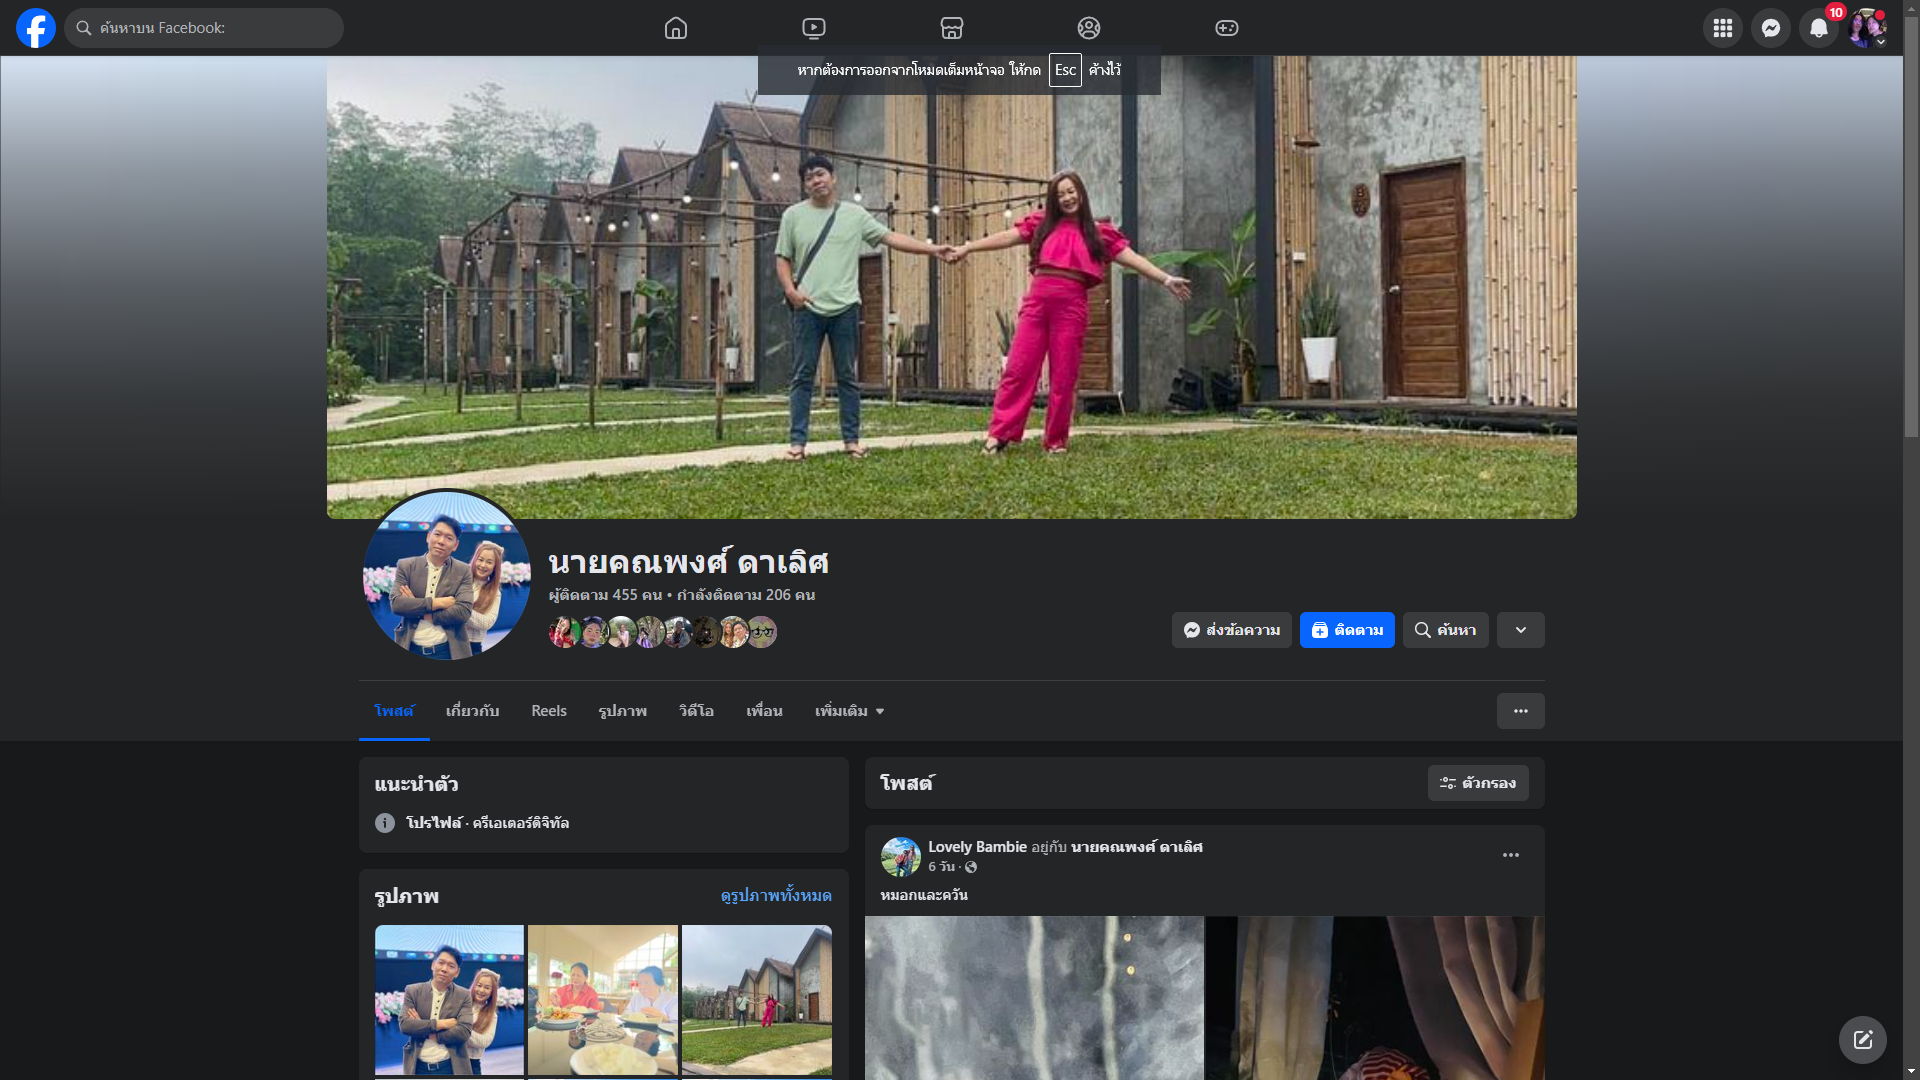
Task: Click the new message compose icon
Action: [1862, 1040]
